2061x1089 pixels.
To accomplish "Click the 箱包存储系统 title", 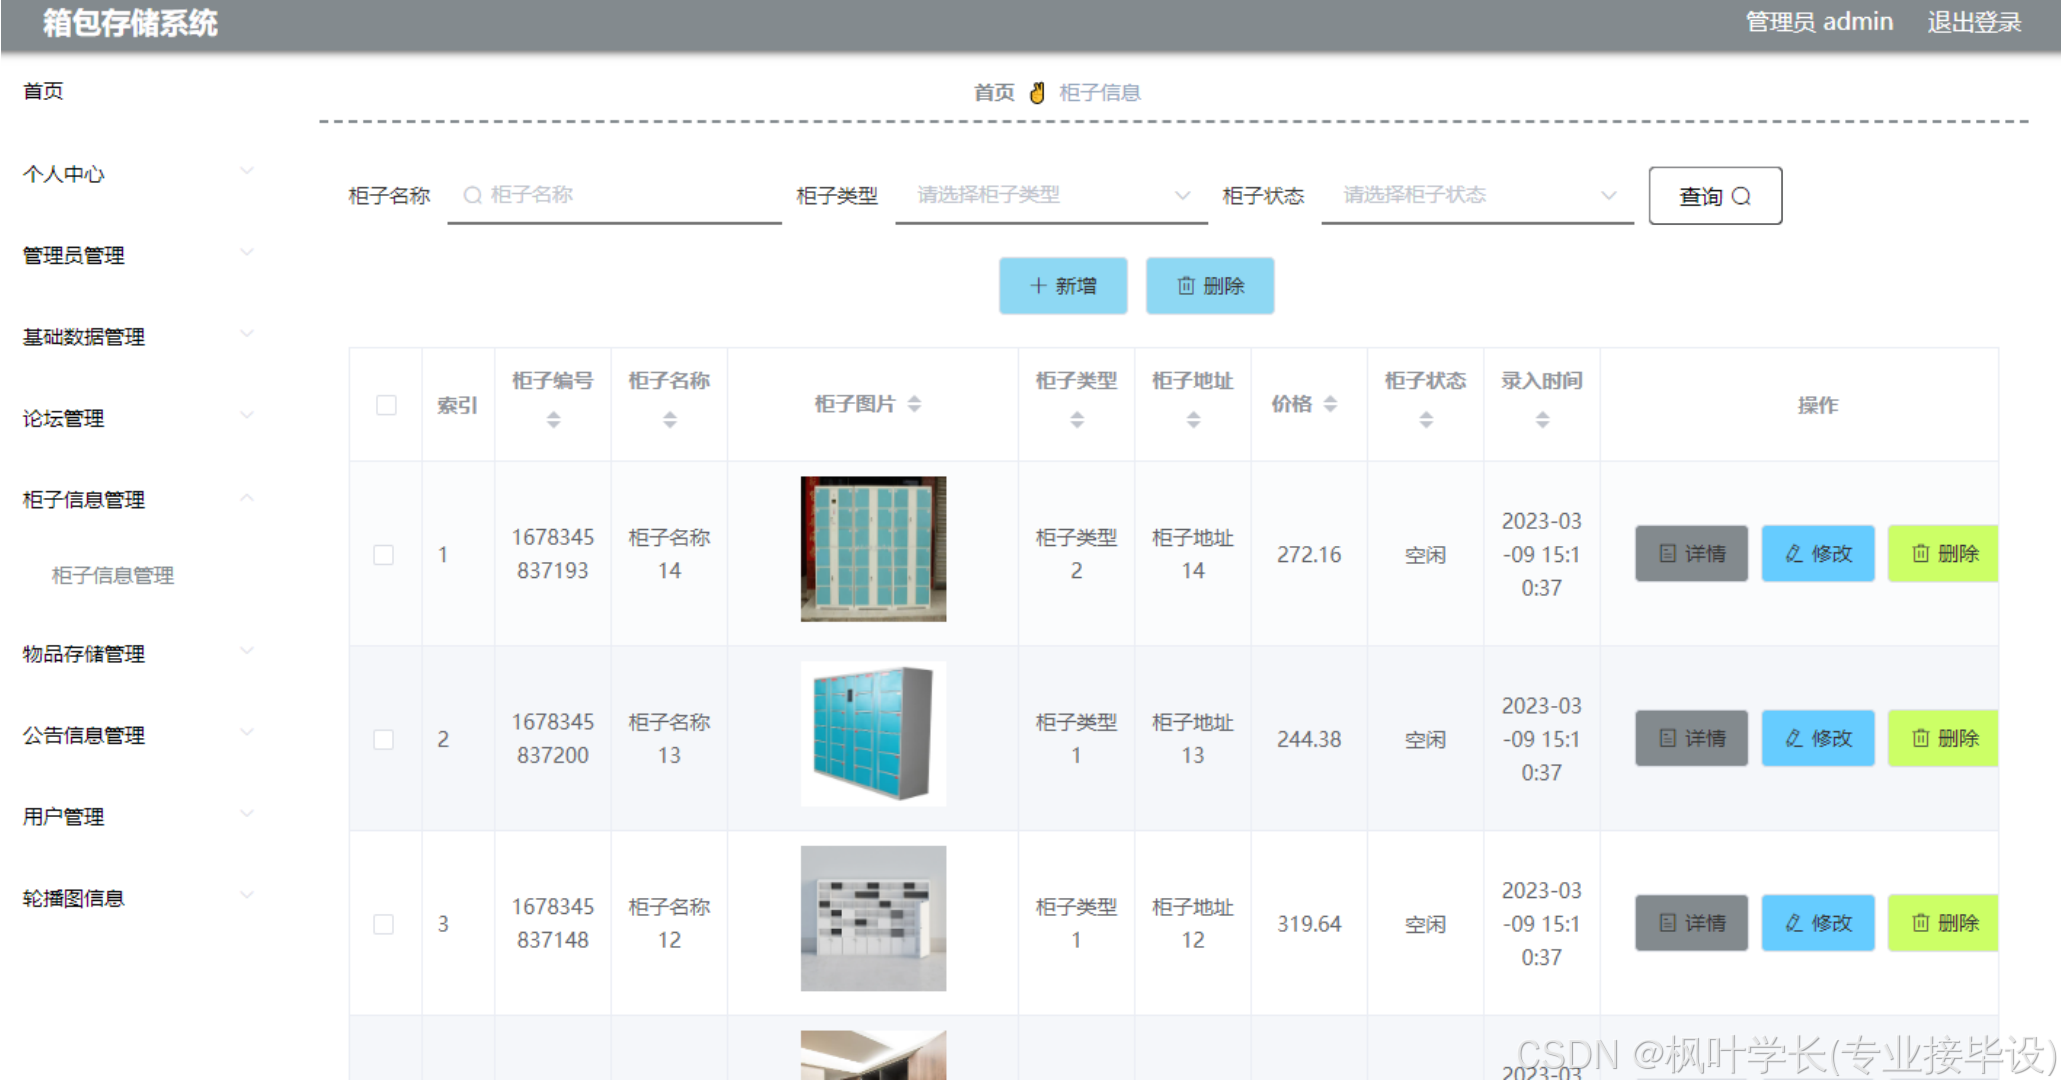I will point(130,23).
